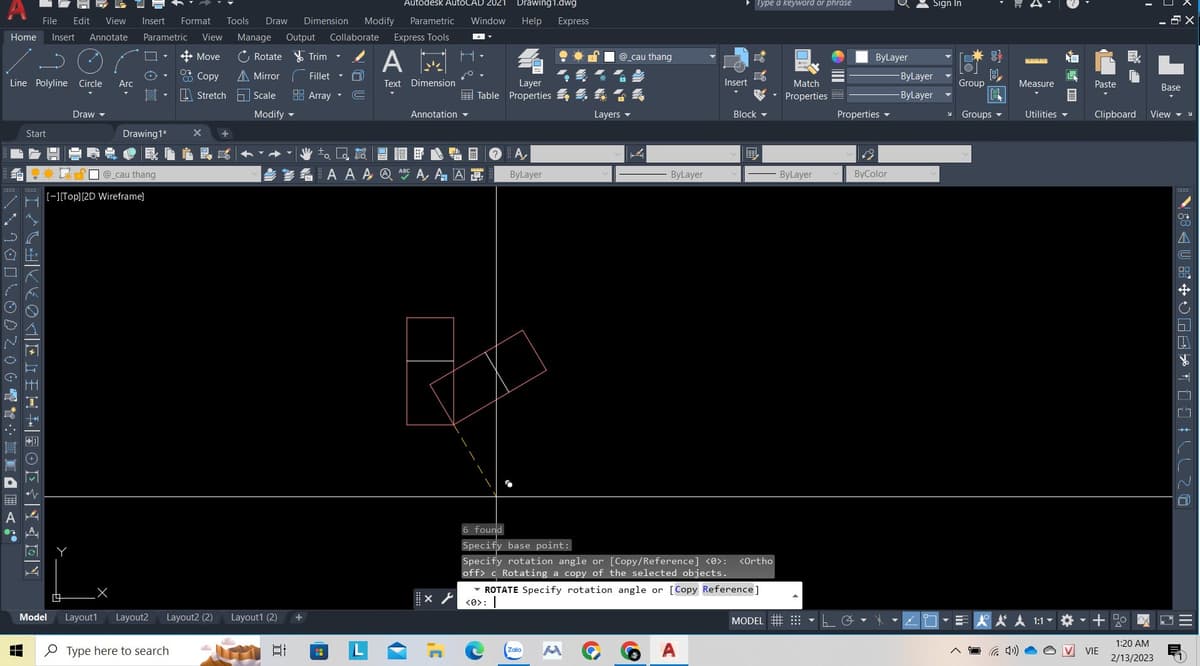
Task: Toggle object snap tracking in status bar
Action: click(910, 620)
